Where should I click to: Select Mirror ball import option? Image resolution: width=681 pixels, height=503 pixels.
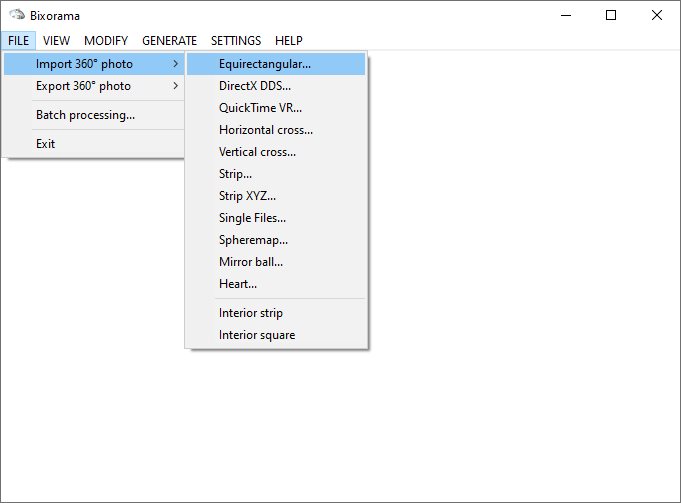(251, 262)
